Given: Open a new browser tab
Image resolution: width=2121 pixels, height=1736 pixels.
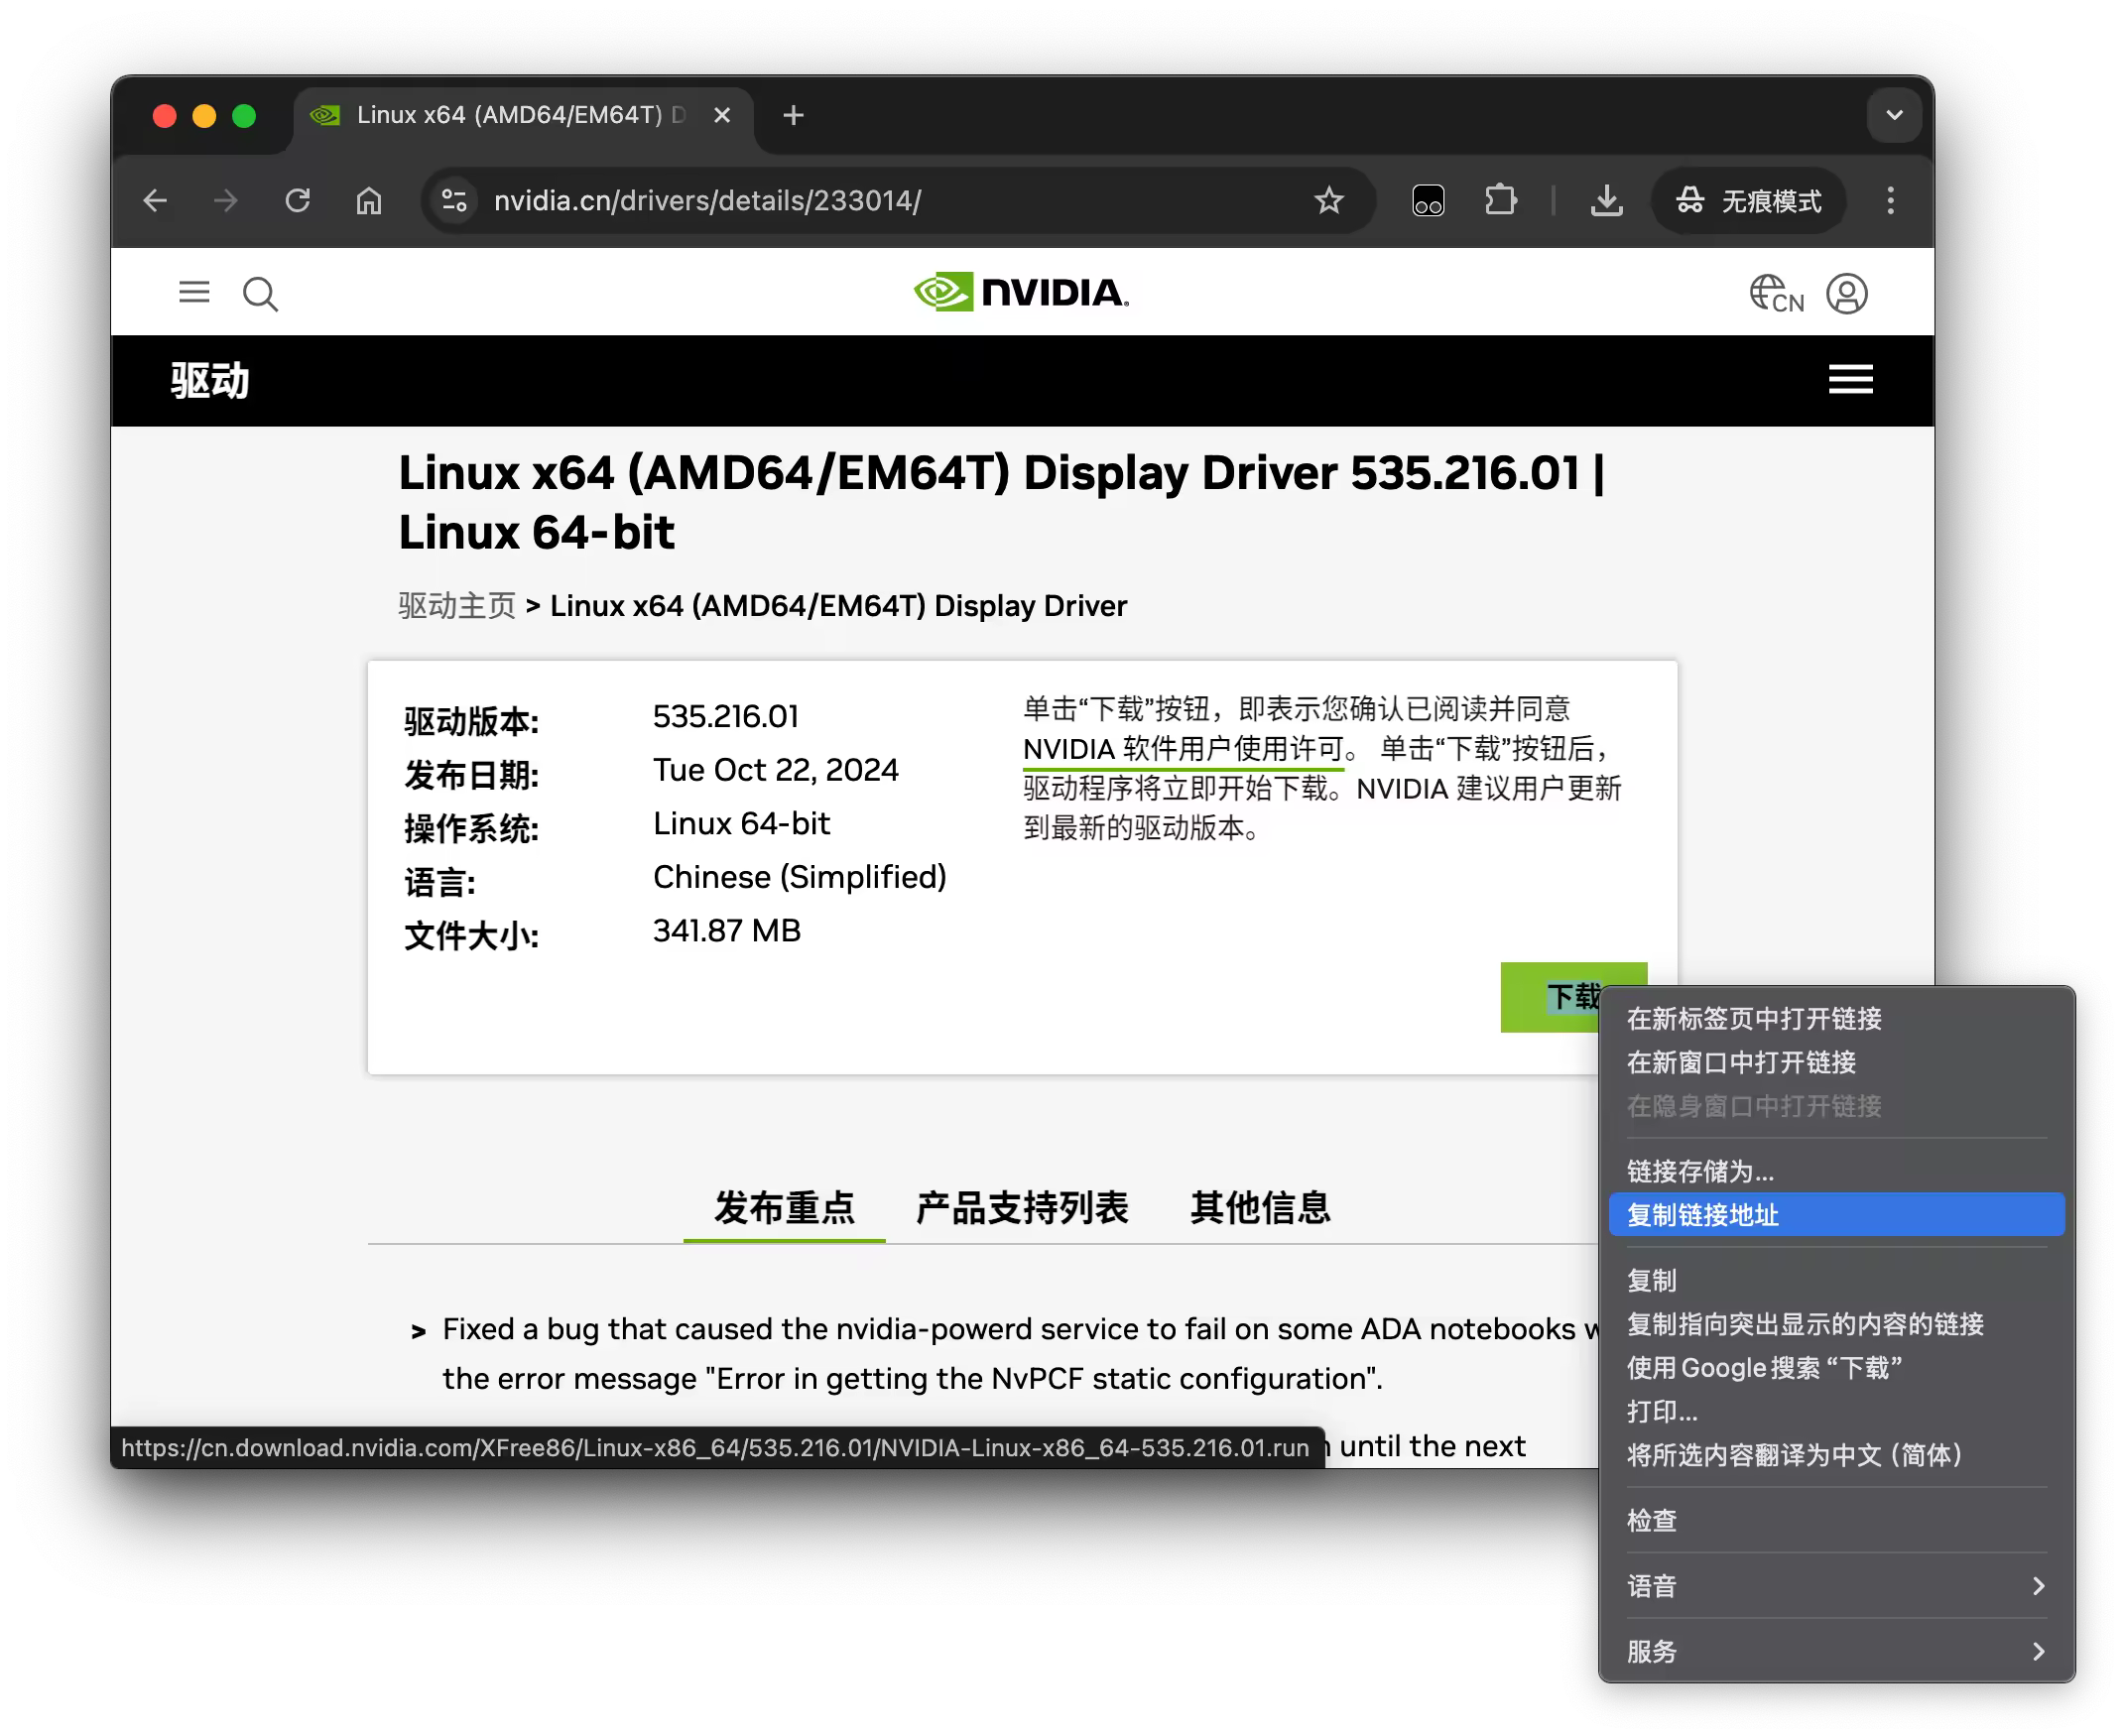Looking at the screenshot, I should click(x=793, y=116).
